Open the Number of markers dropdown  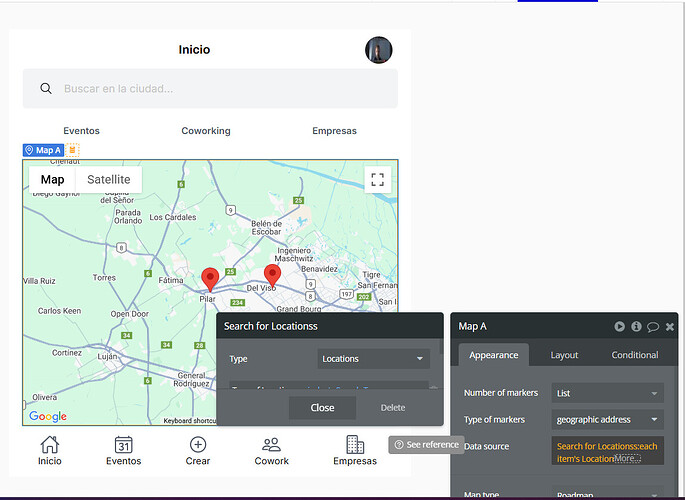coord(608,393)
